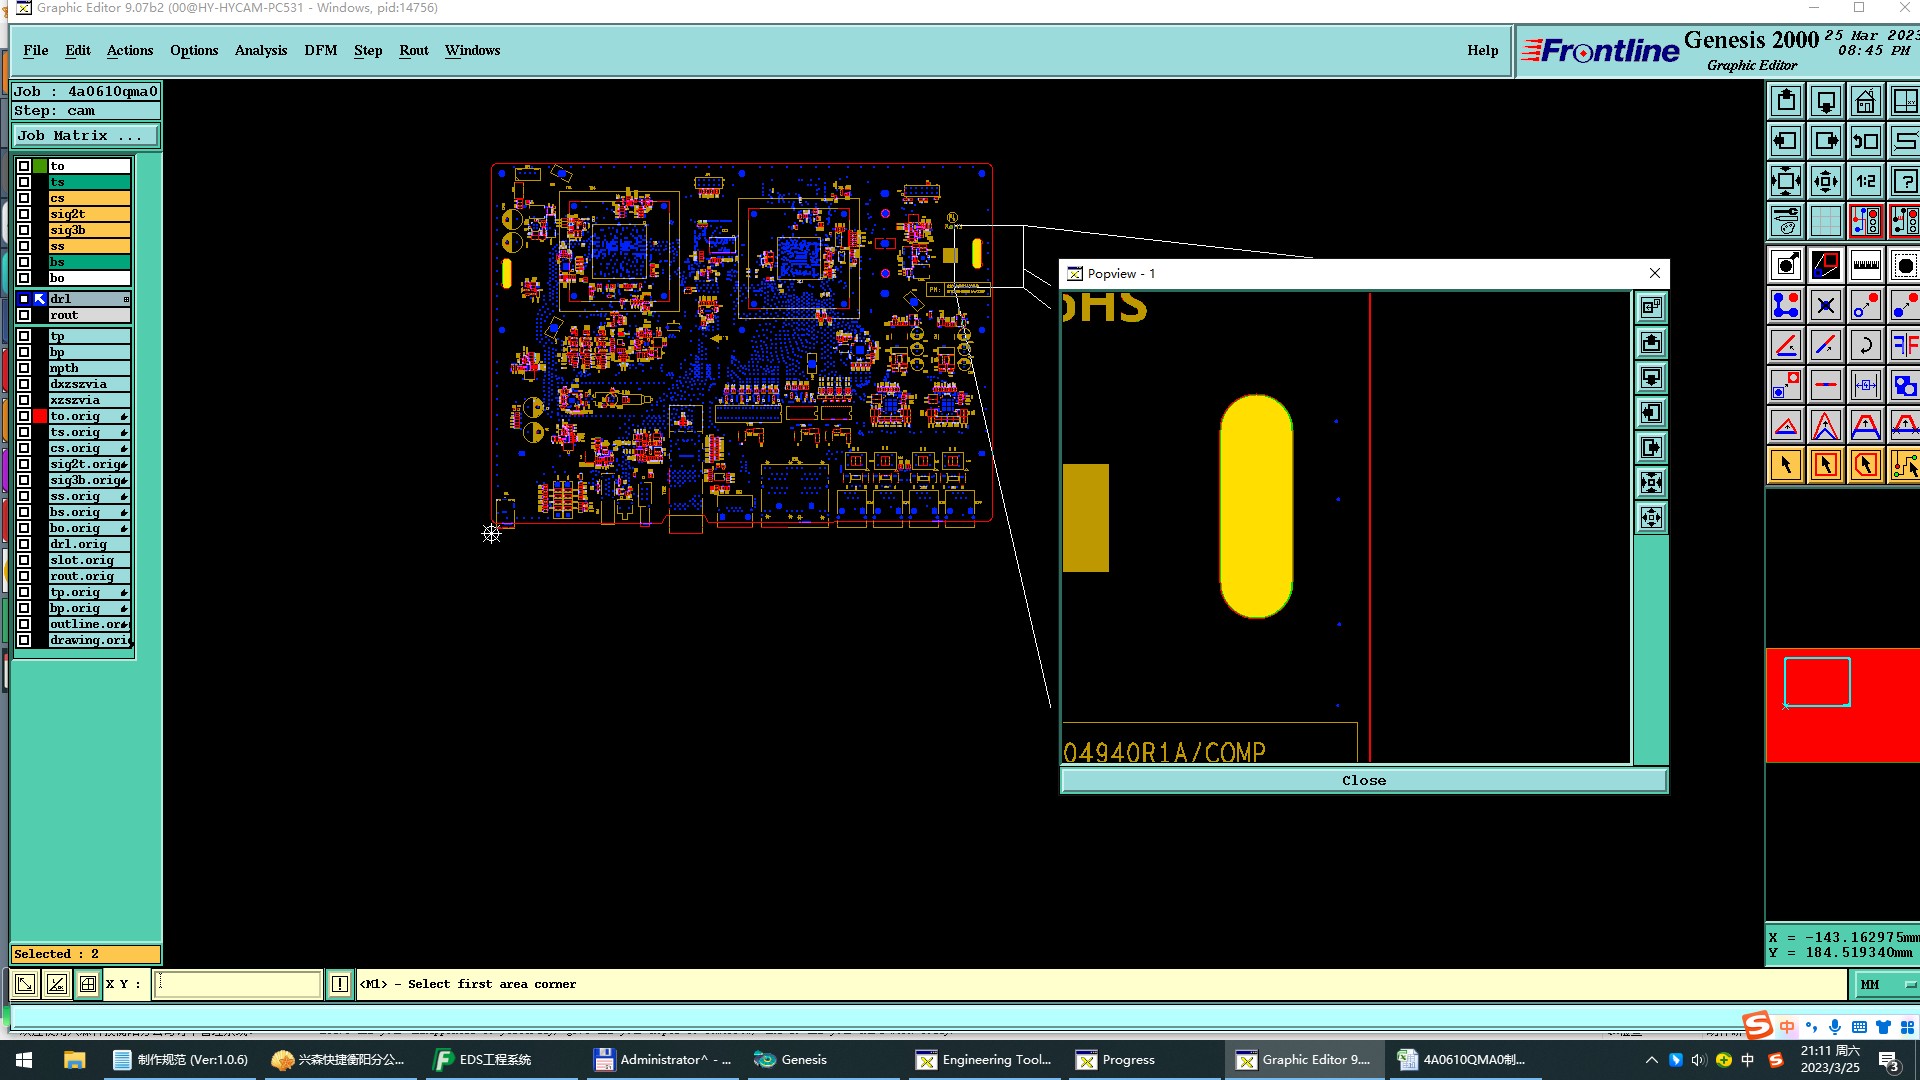Image resolution: width=1920 pixels, height=1080 pixels.
Task: Click the Close button in Popview
Action: 1363,781
